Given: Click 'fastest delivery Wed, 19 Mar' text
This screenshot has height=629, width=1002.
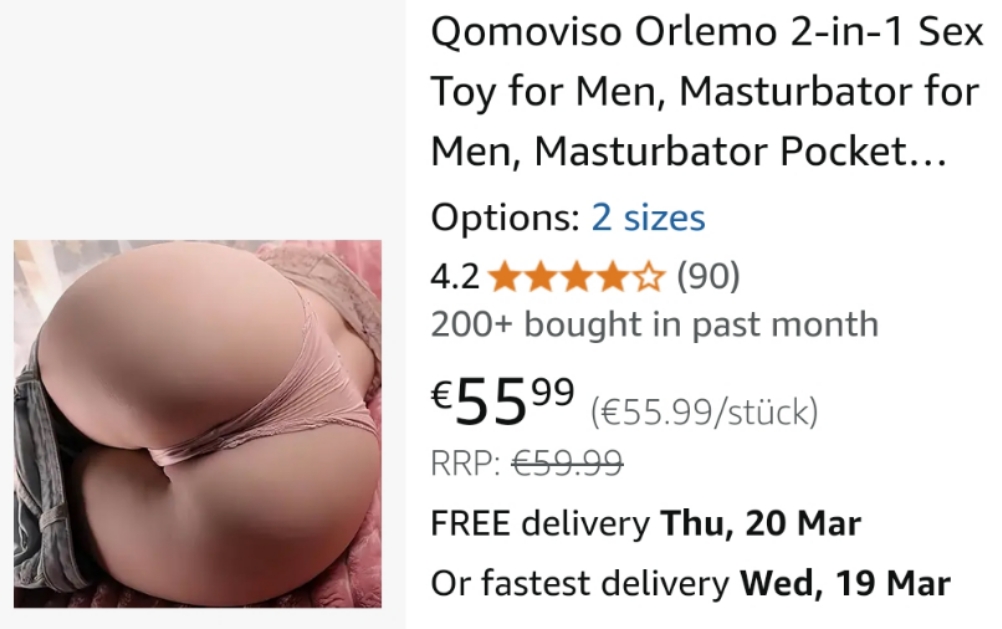Looking at the screenshot, I should click(x=716, y=582).
